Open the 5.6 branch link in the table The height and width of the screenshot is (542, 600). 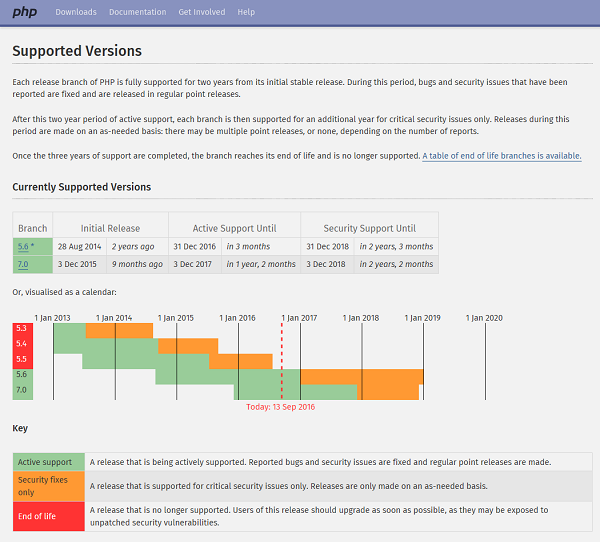point(23,246)
